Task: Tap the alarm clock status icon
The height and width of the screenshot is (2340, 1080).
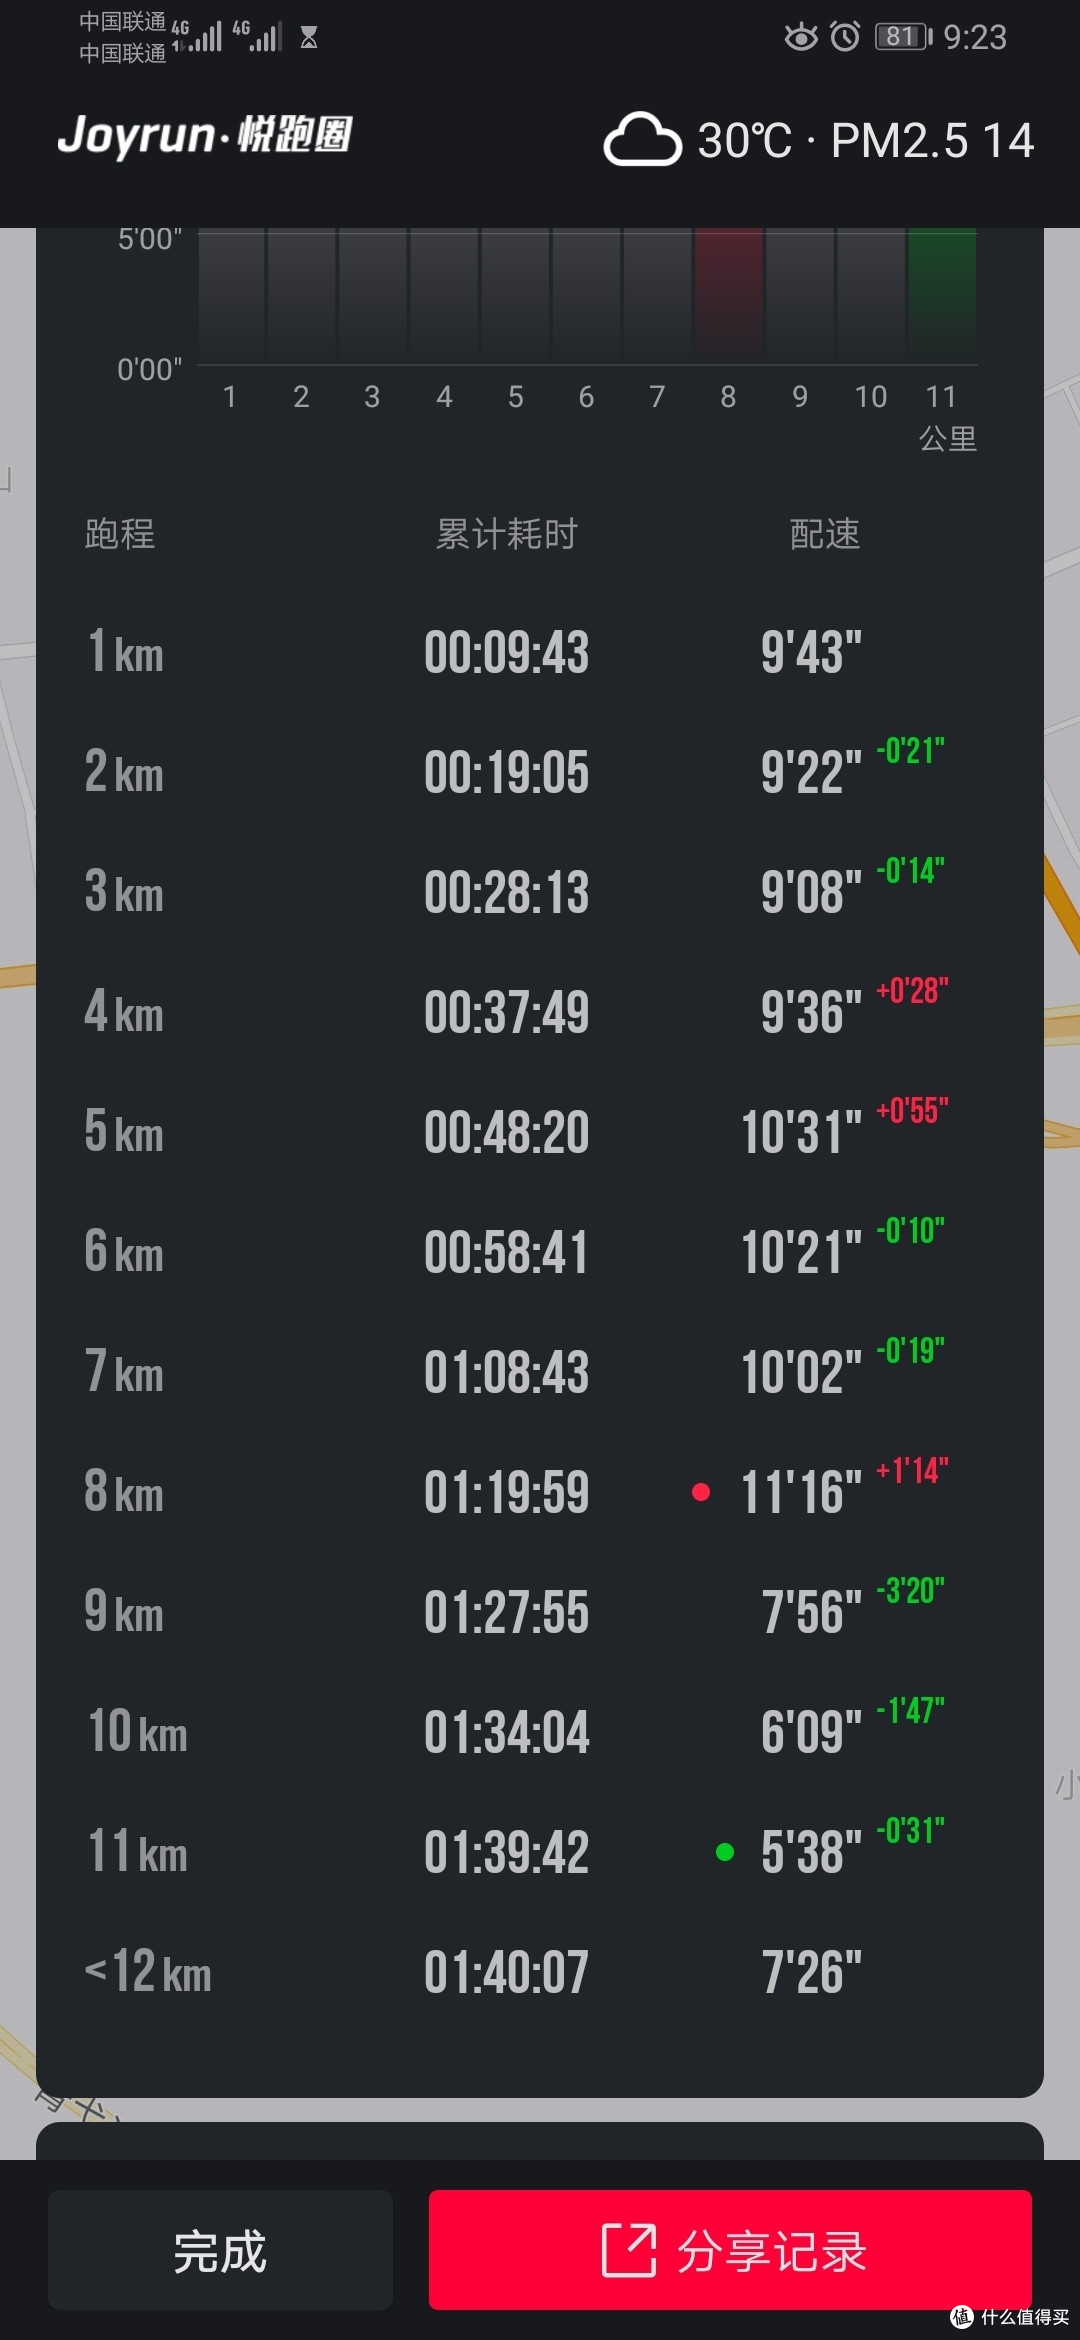Action: pyautogui.click(x=845, y=37)
